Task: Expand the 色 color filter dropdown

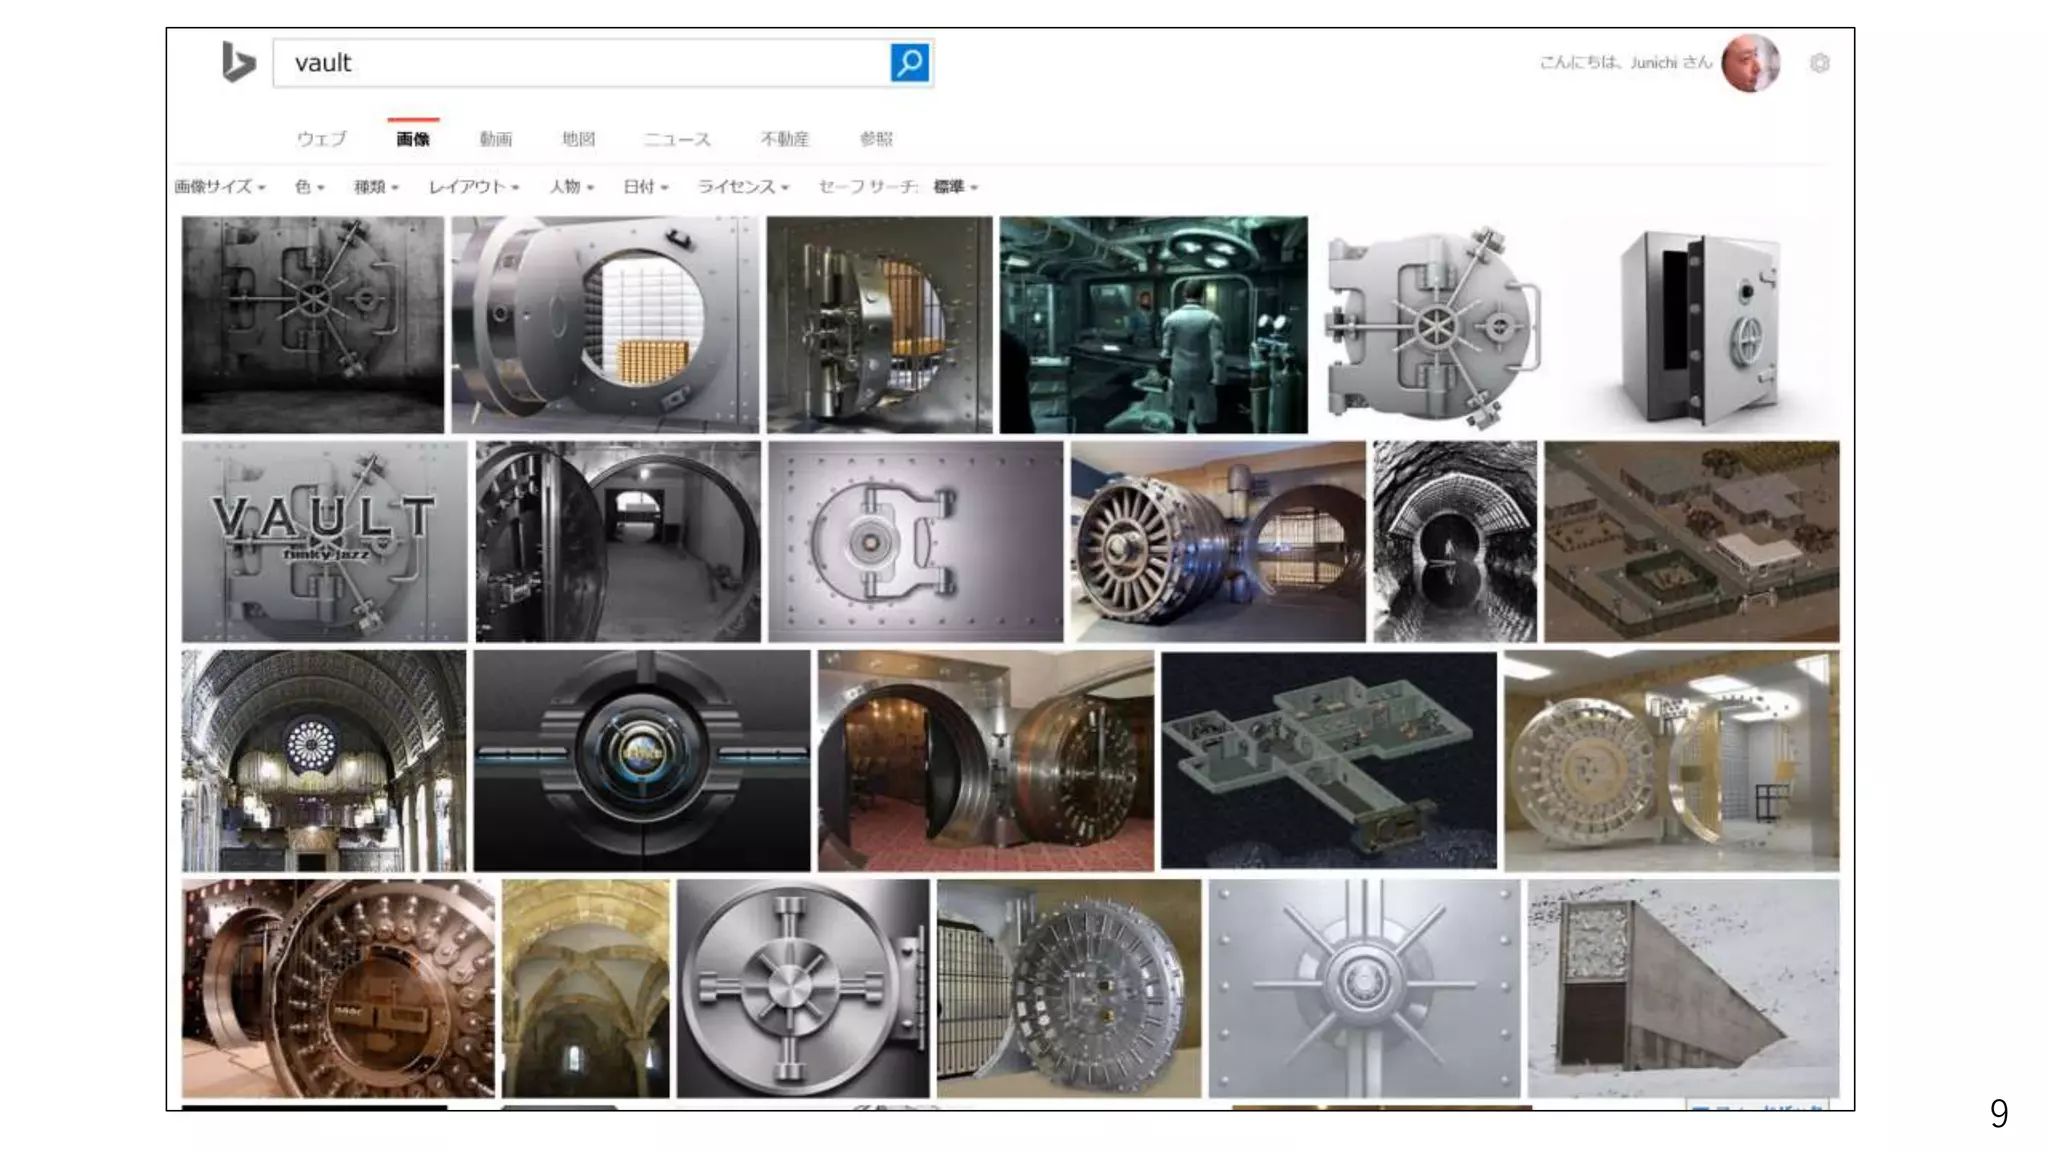Action: 309,187
